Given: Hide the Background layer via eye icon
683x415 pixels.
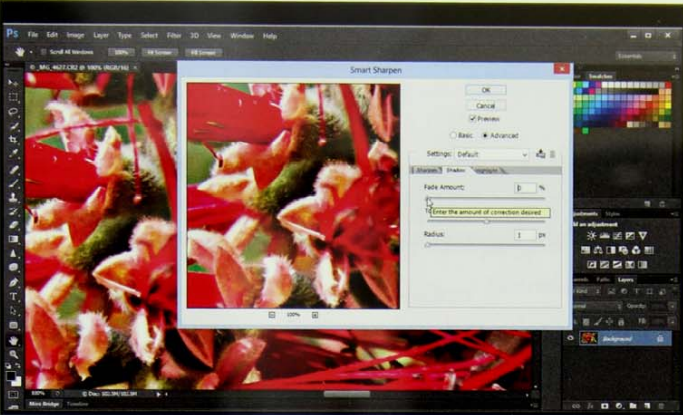Looking at the screenshot, I should coord(571,339).
